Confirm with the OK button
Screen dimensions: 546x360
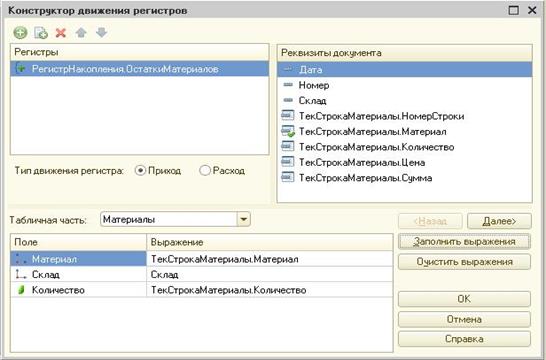coord(464,299)
